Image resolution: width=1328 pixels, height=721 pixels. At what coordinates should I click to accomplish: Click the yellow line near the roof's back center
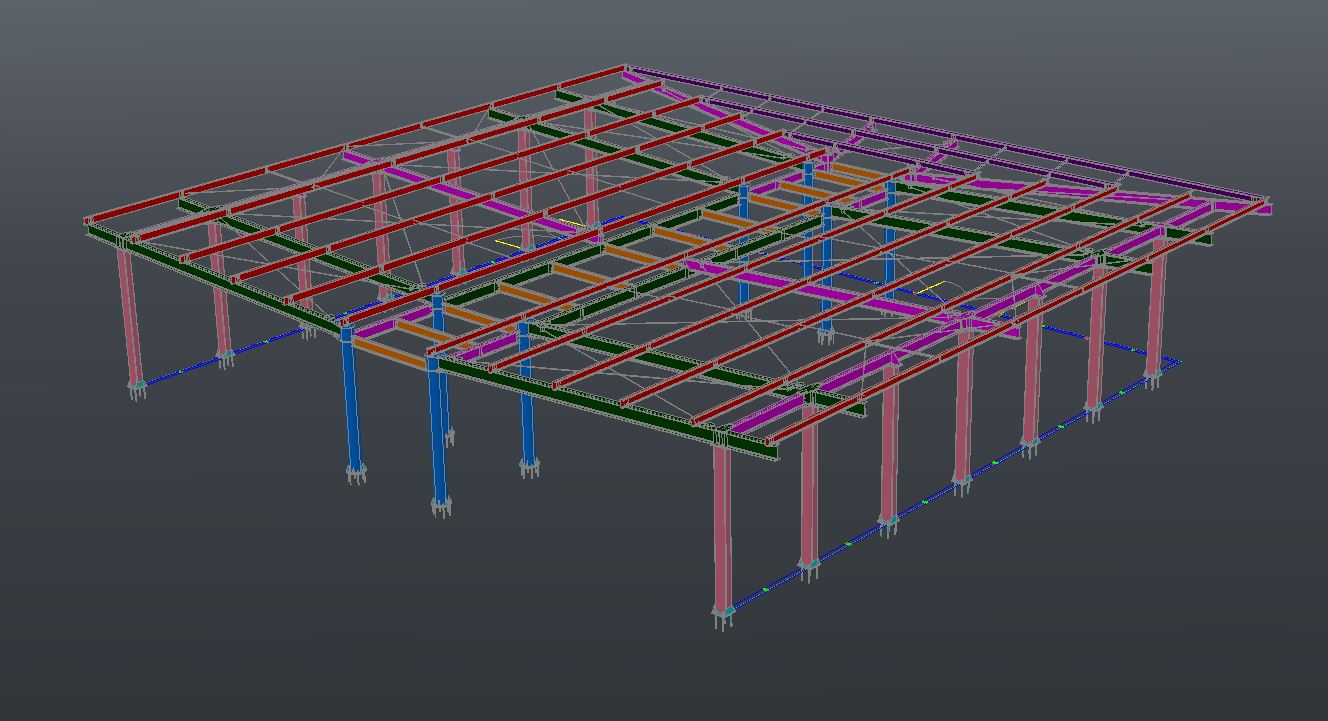[x=568, y=222]
